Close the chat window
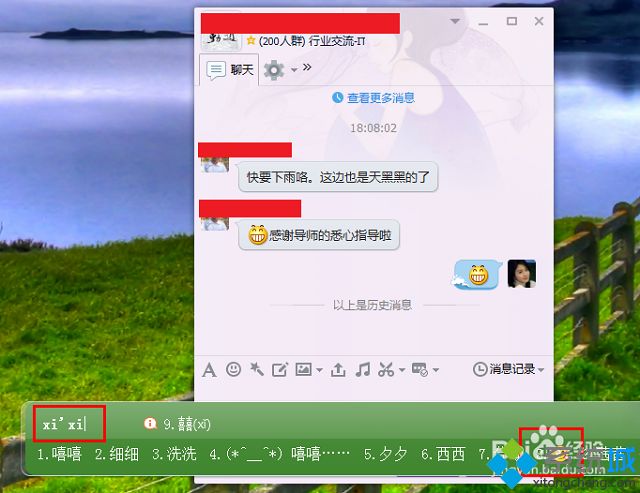This screenshot has height=493, width=640. pyautogui.click(x=539, y=21)
